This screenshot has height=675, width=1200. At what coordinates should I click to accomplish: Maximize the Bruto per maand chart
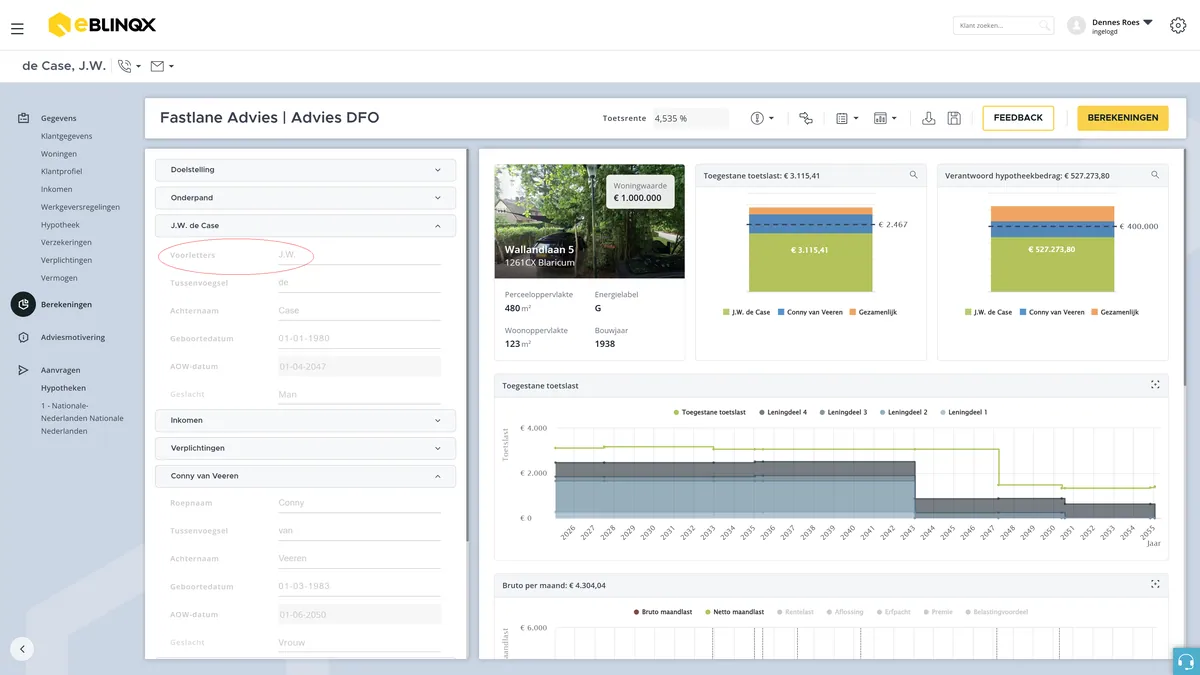tap(1155, 584)
